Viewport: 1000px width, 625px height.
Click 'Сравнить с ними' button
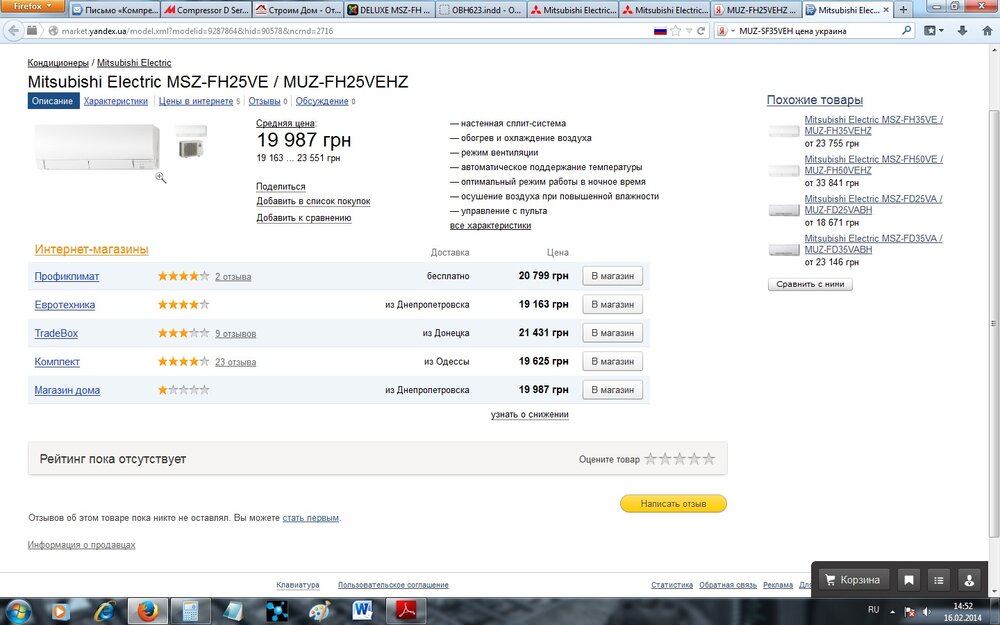(x=810, y=284)
